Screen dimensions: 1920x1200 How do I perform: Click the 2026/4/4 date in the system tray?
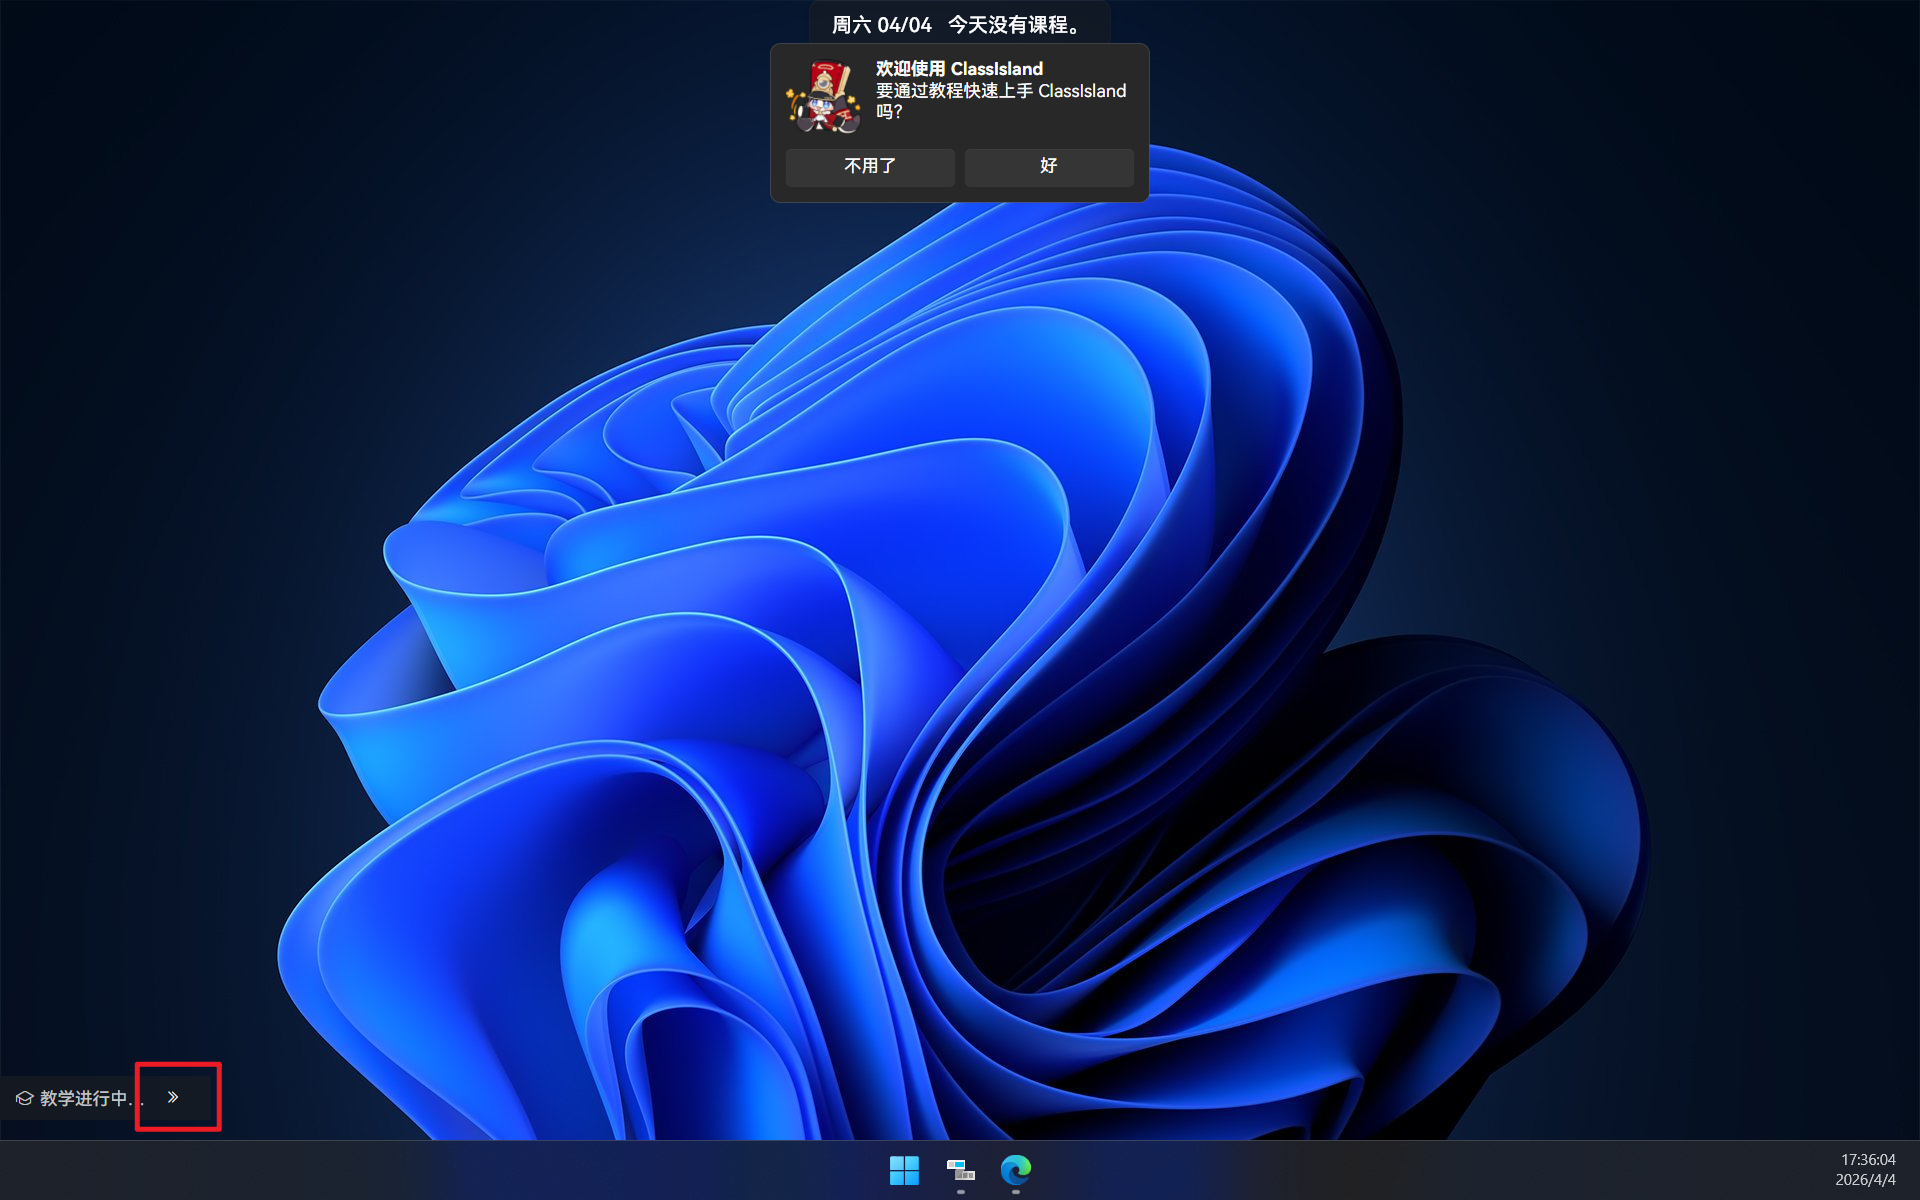(x=1864, y=1180)
